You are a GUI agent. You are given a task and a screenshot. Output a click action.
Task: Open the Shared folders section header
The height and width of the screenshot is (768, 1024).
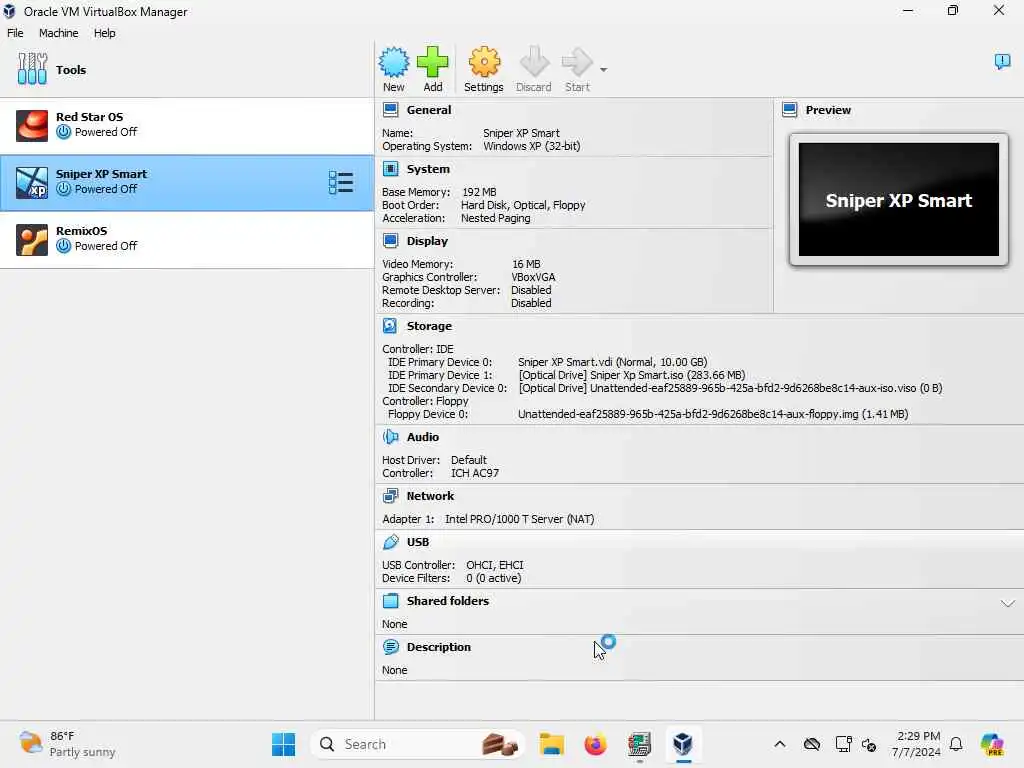pos(447,601)
